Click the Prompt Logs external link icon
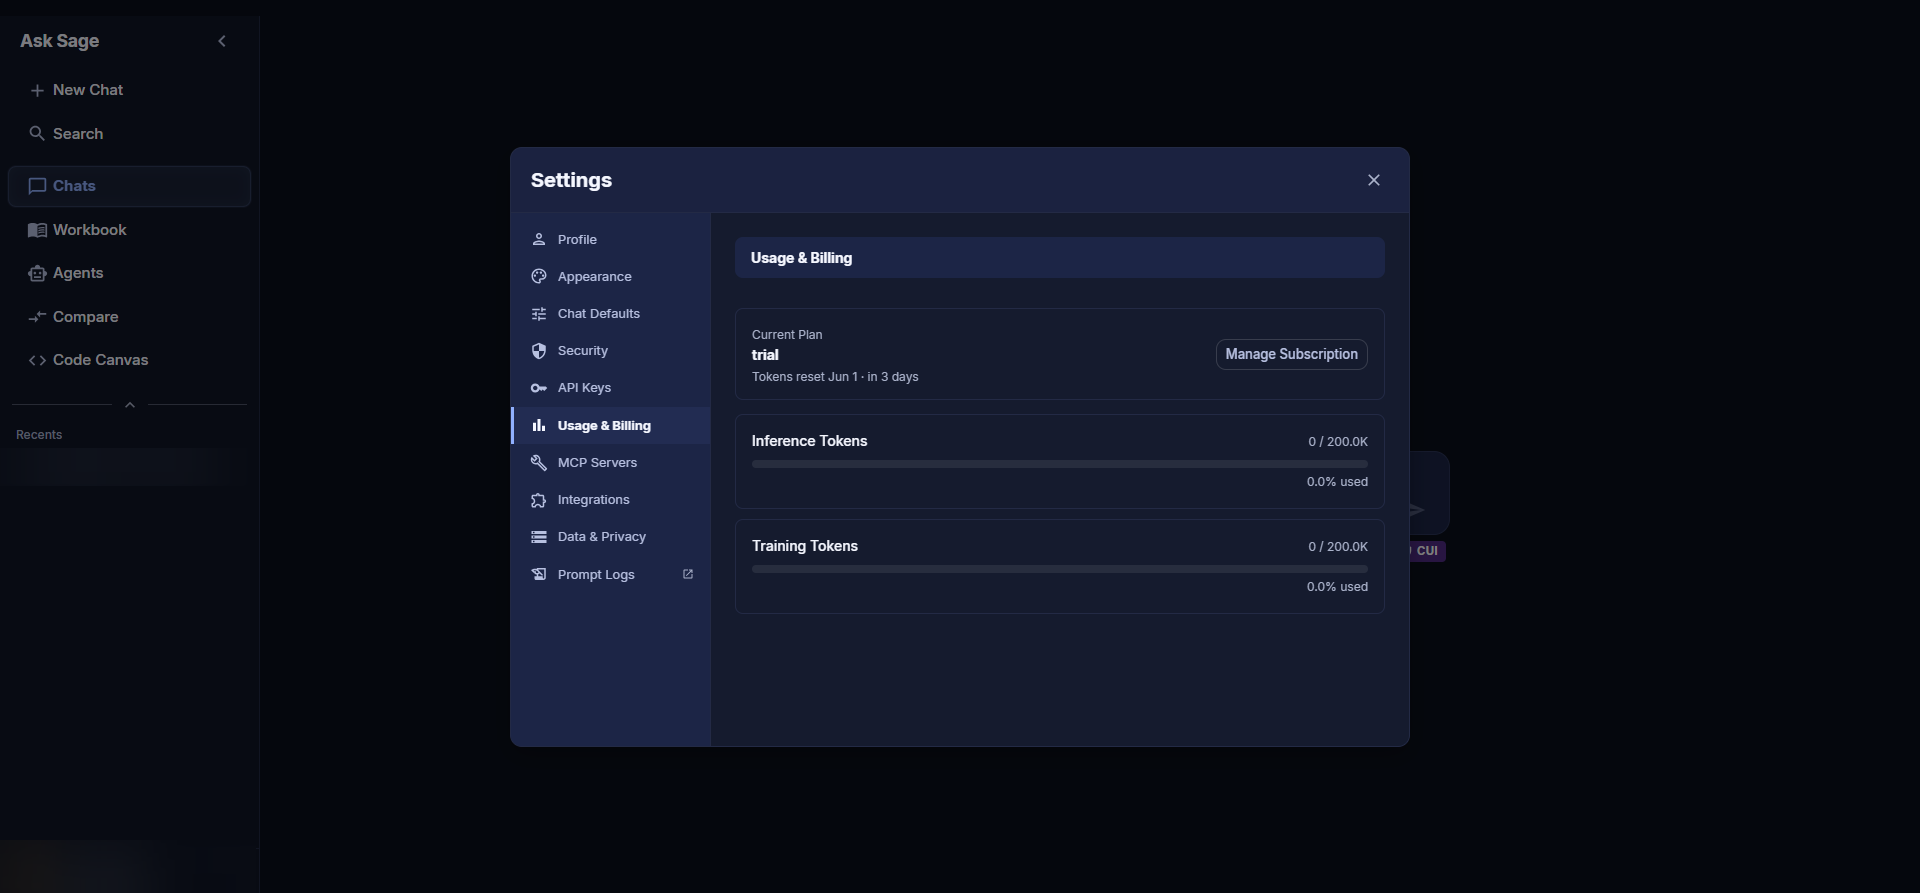This screenshot has width=1920, height=893. 688,574
